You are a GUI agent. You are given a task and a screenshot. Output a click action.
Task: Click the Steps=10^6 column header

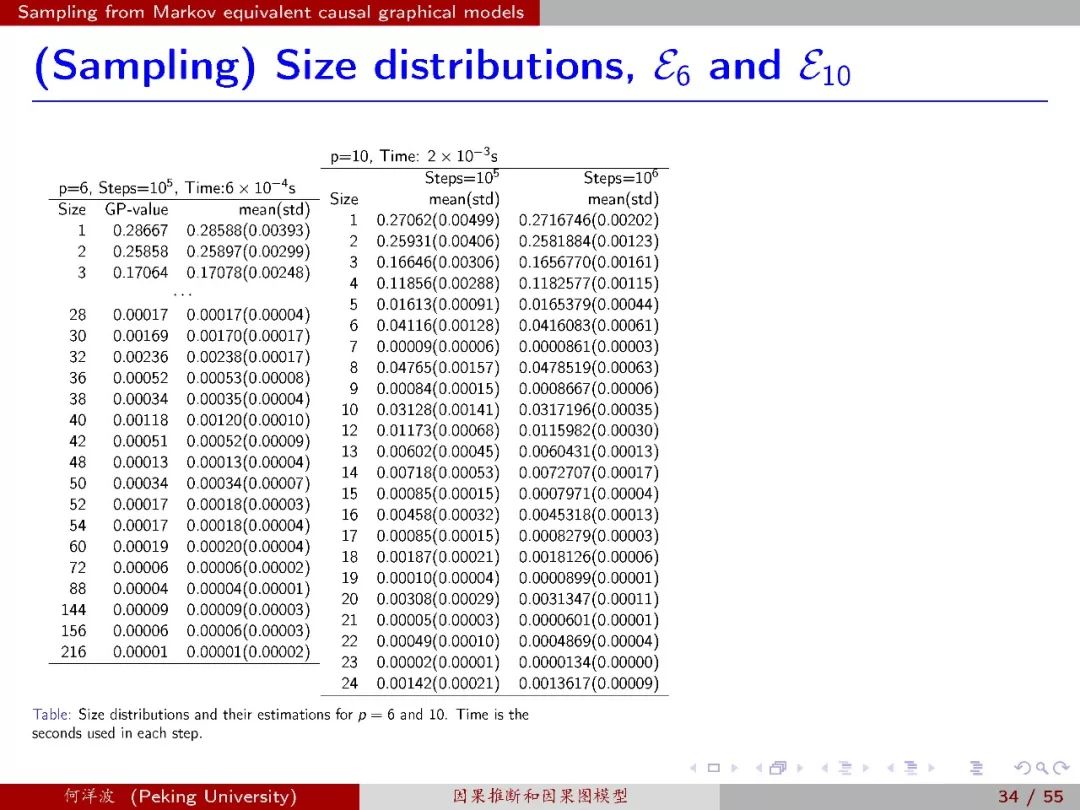[x=621, y=177]
